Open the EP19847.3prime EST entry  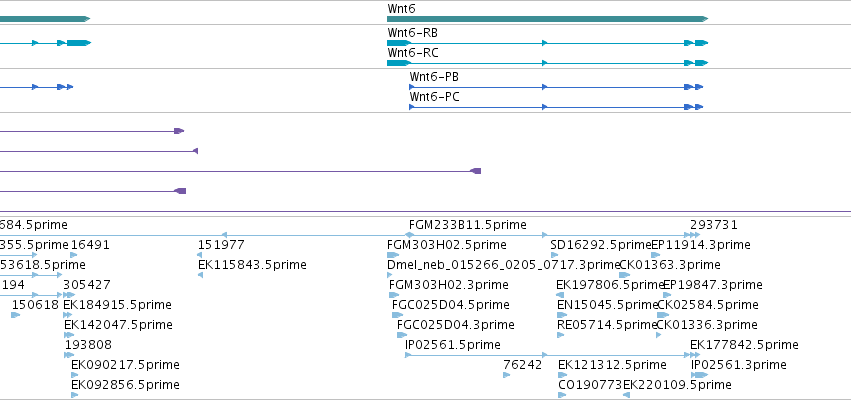click(x=713, y=285)
